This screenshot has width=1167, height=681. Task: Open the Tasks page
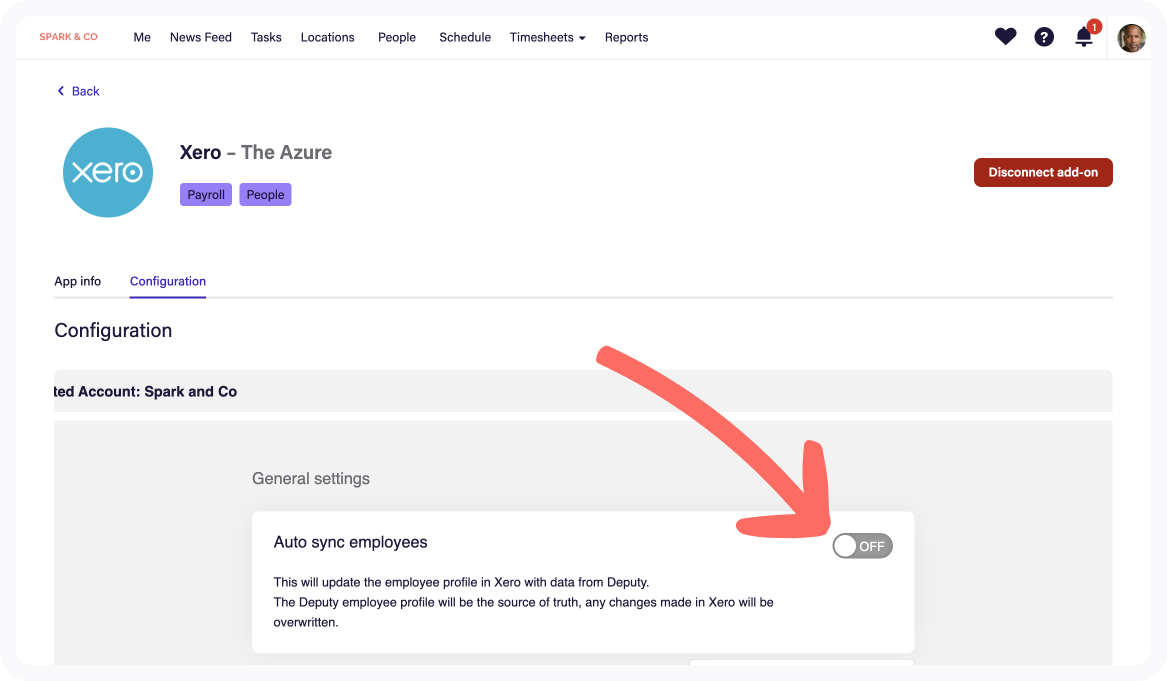pos(266,37)
